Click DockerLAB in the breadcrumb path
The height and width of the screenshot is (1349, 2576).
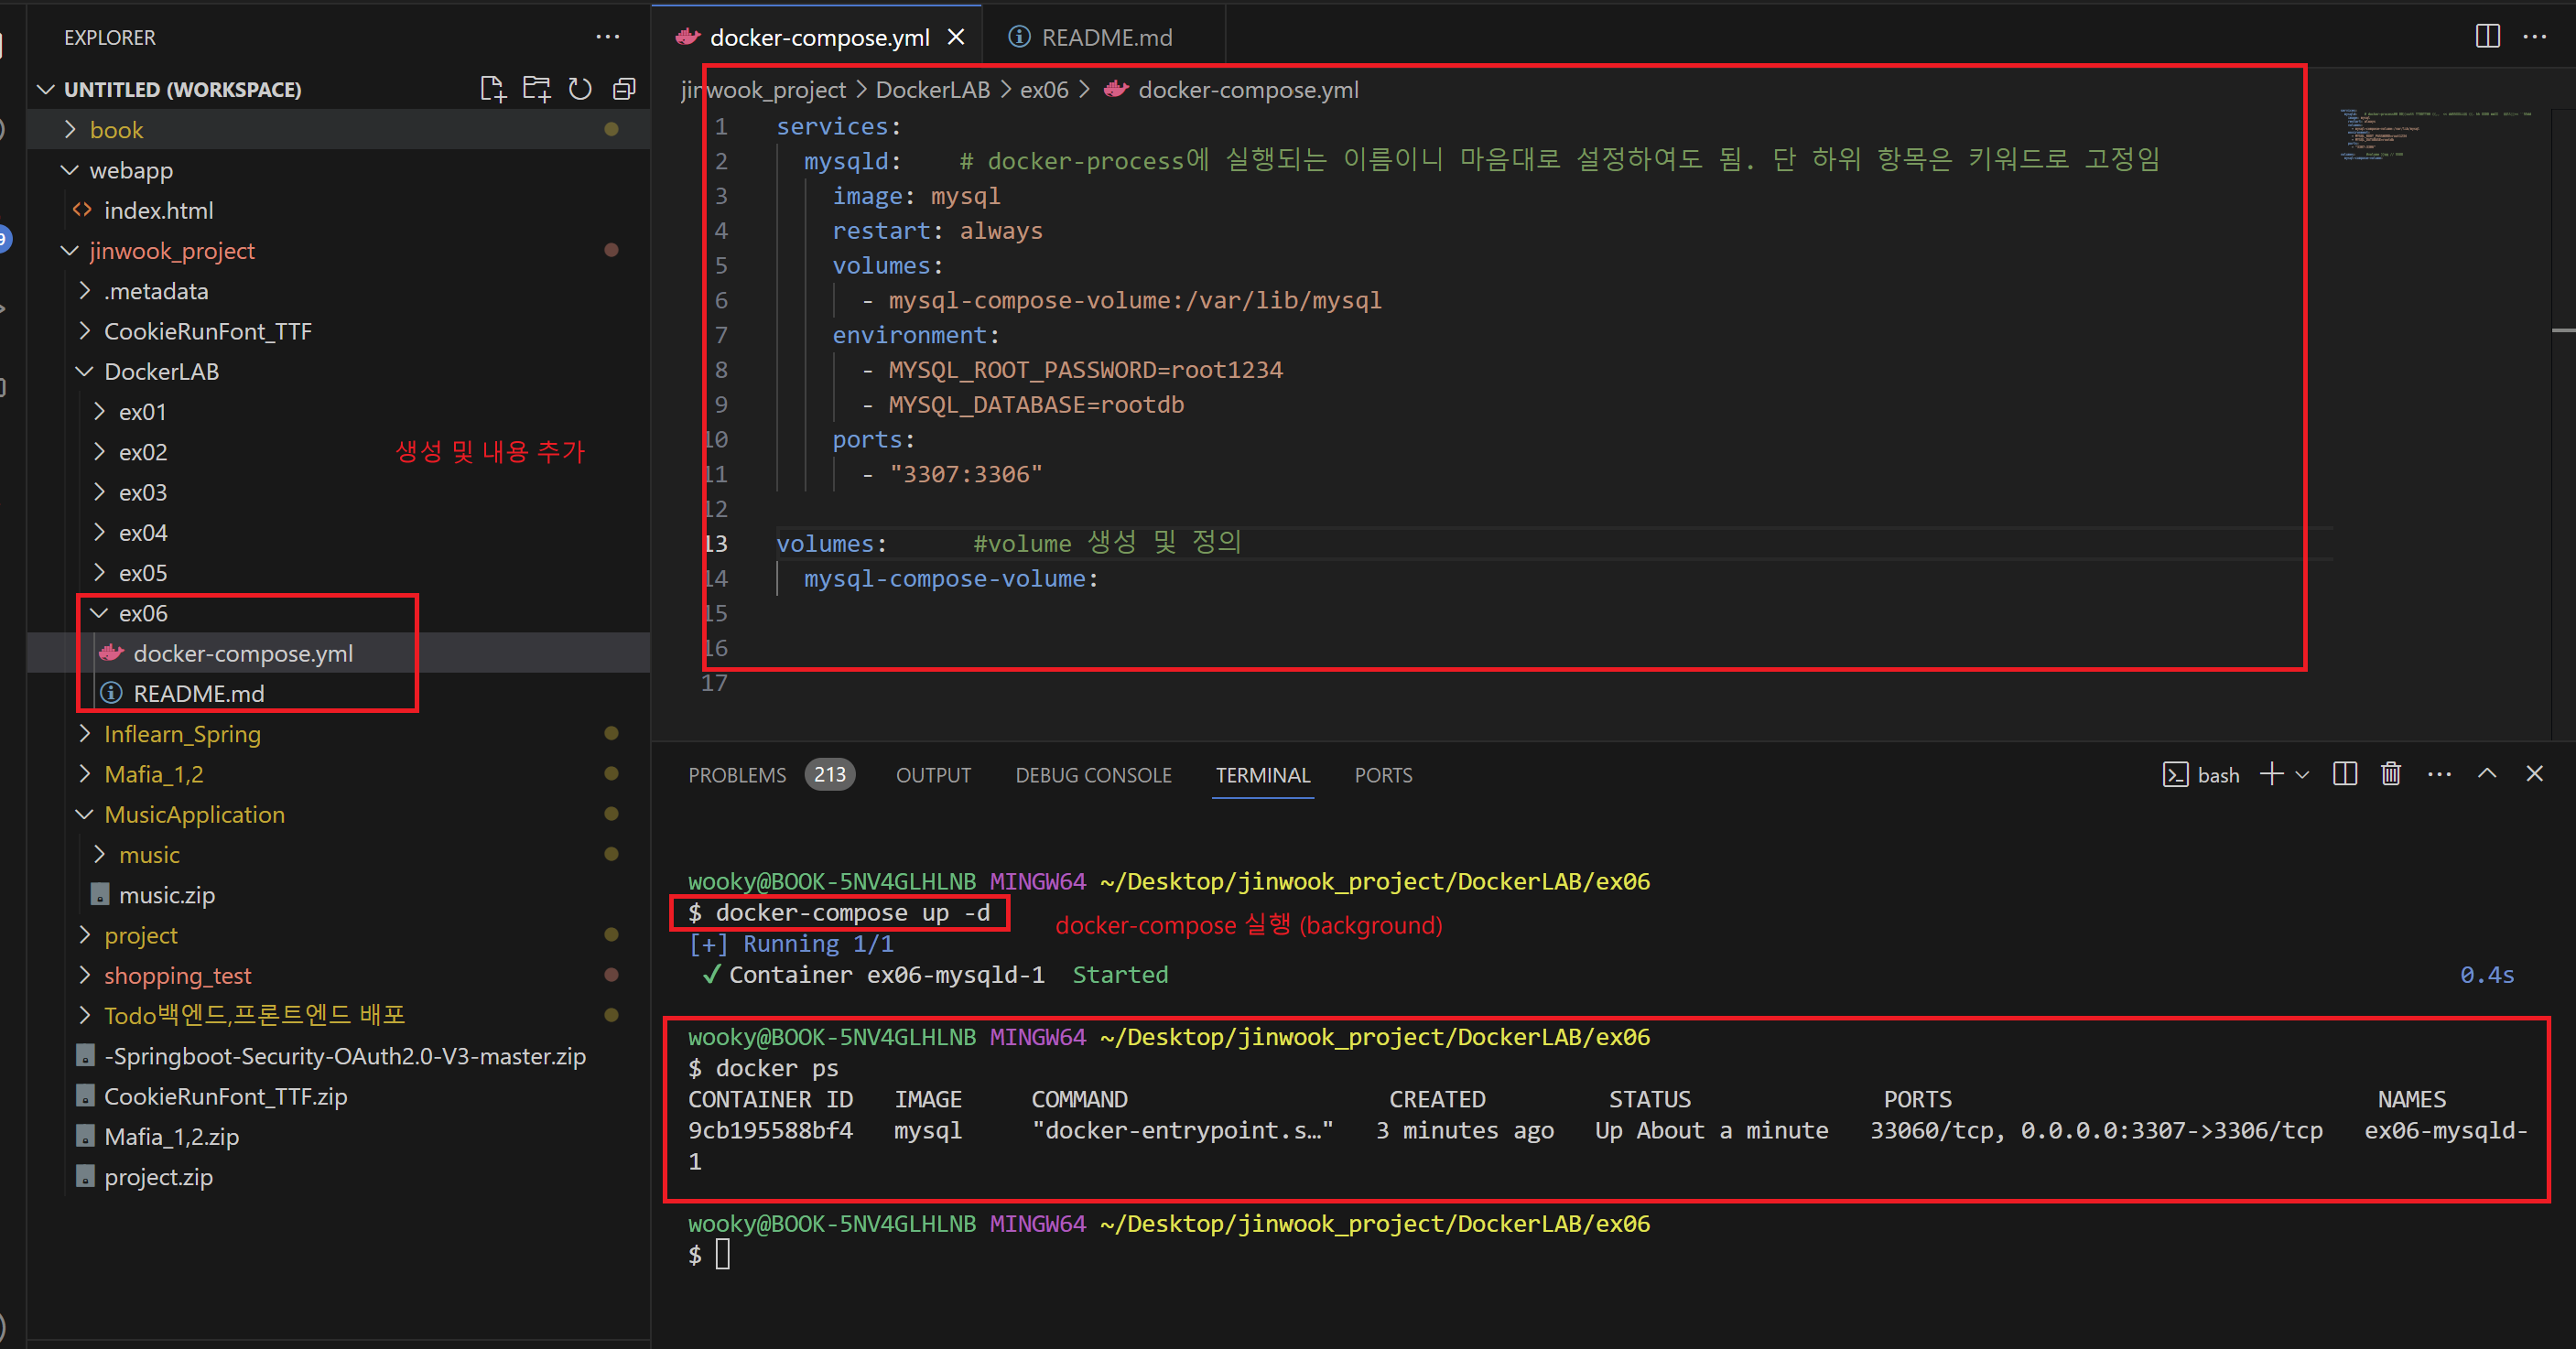click(x=932, y=90)
